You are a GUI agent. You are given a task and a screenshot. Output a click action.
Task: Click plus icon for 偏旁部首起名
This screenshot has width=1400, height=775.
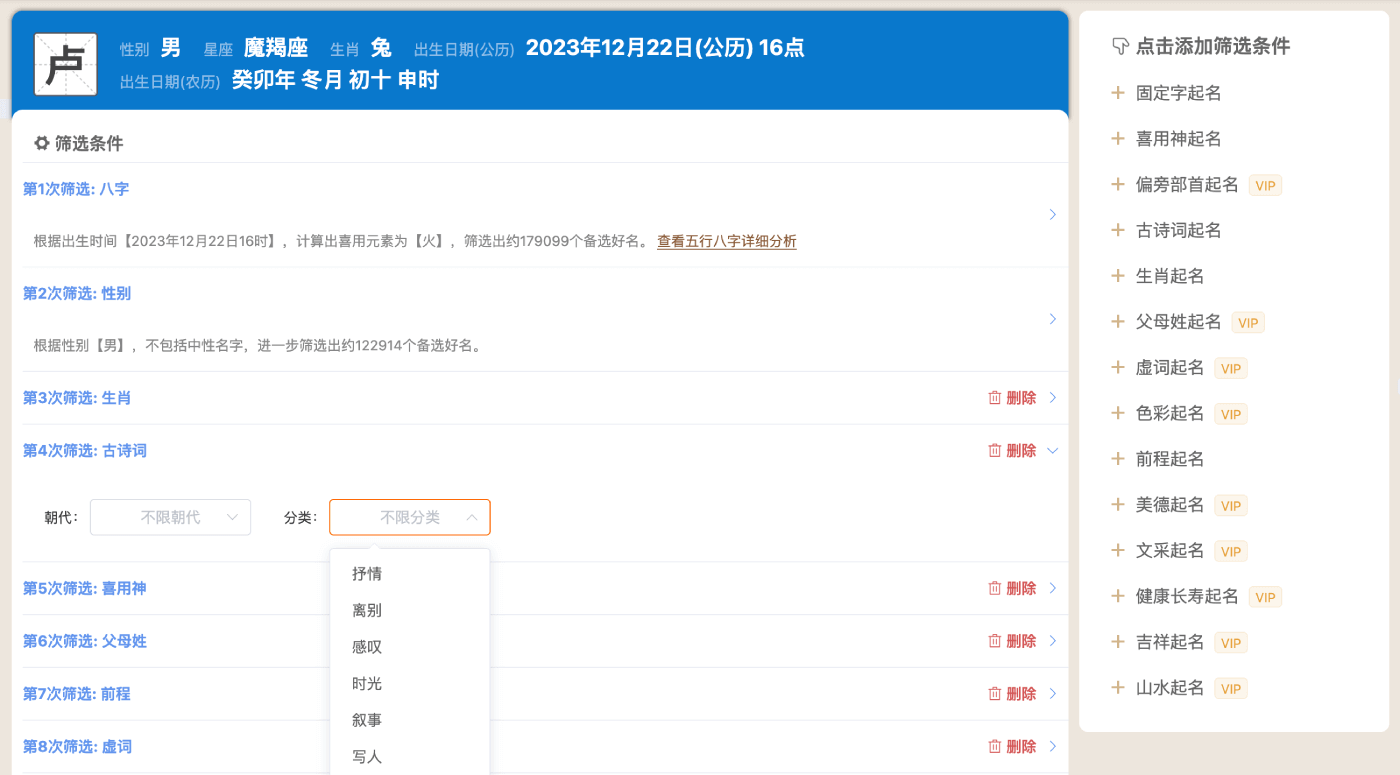pos(1118,184)
